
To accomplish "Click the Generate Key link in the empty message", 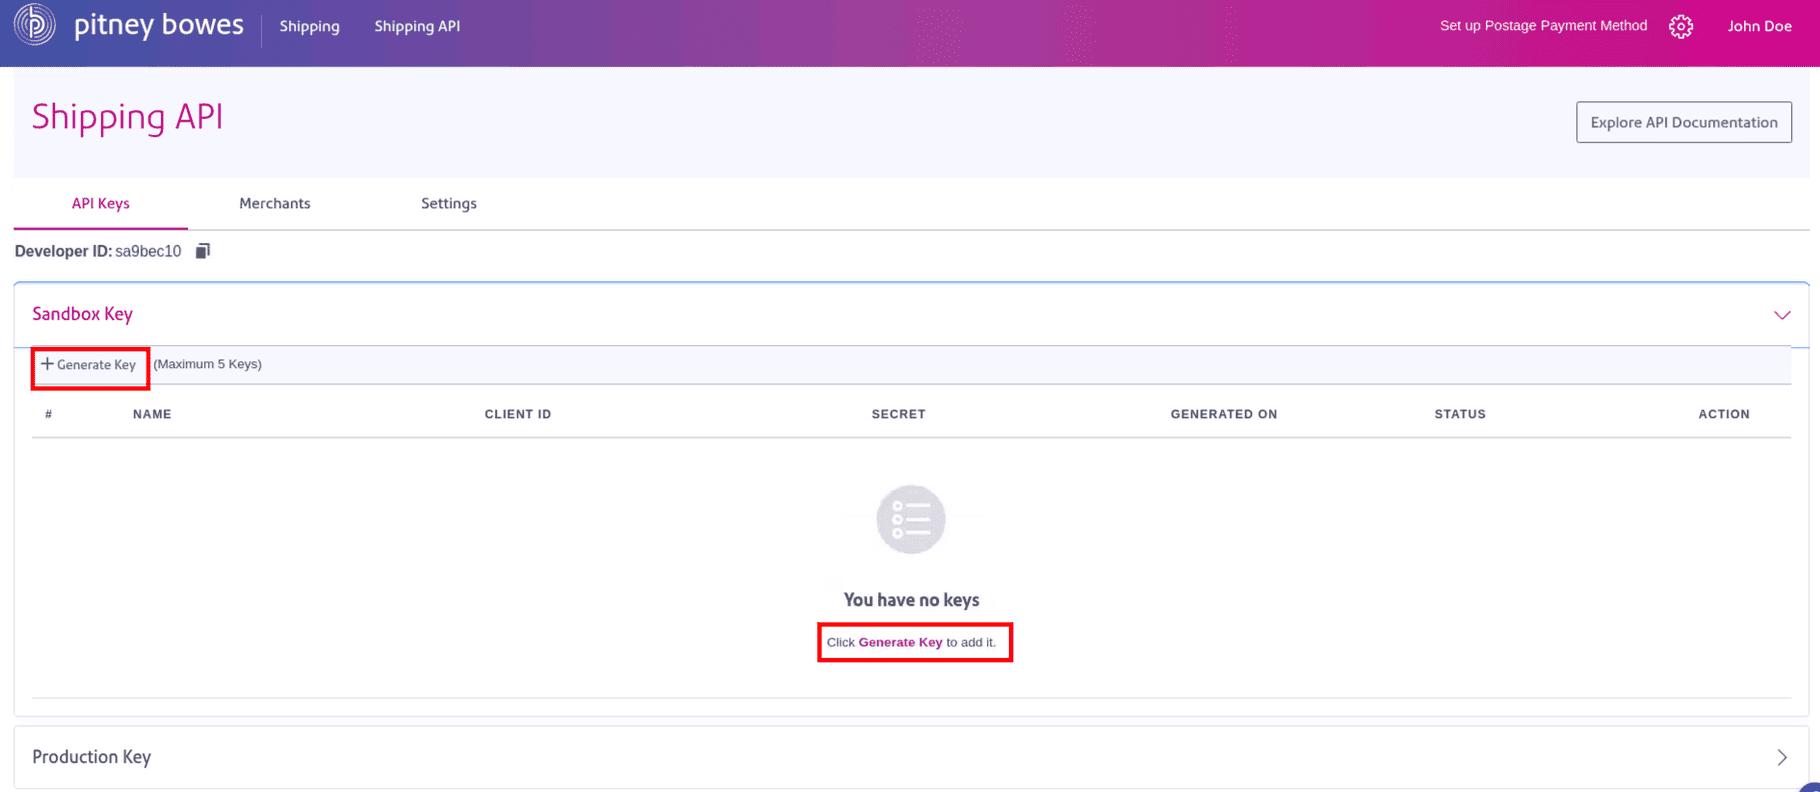I will [x=900, y=642].
